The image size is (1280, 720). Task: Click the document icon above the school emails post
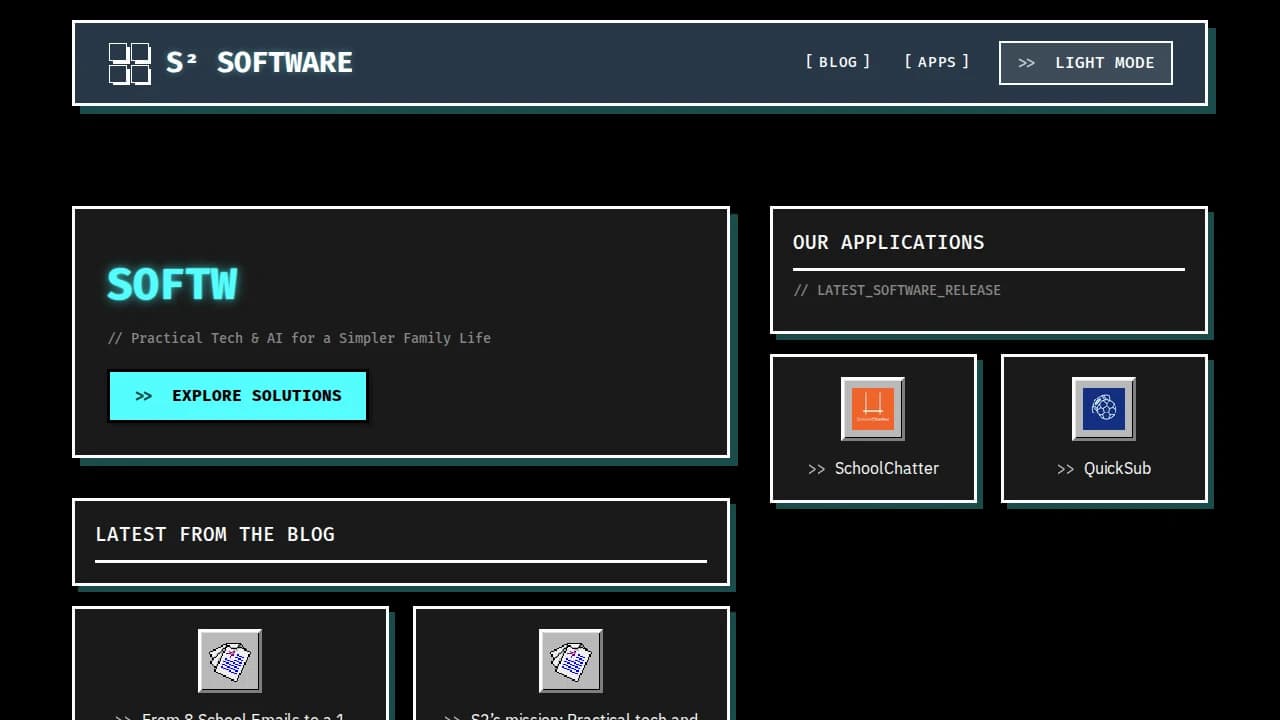point(230,660)
